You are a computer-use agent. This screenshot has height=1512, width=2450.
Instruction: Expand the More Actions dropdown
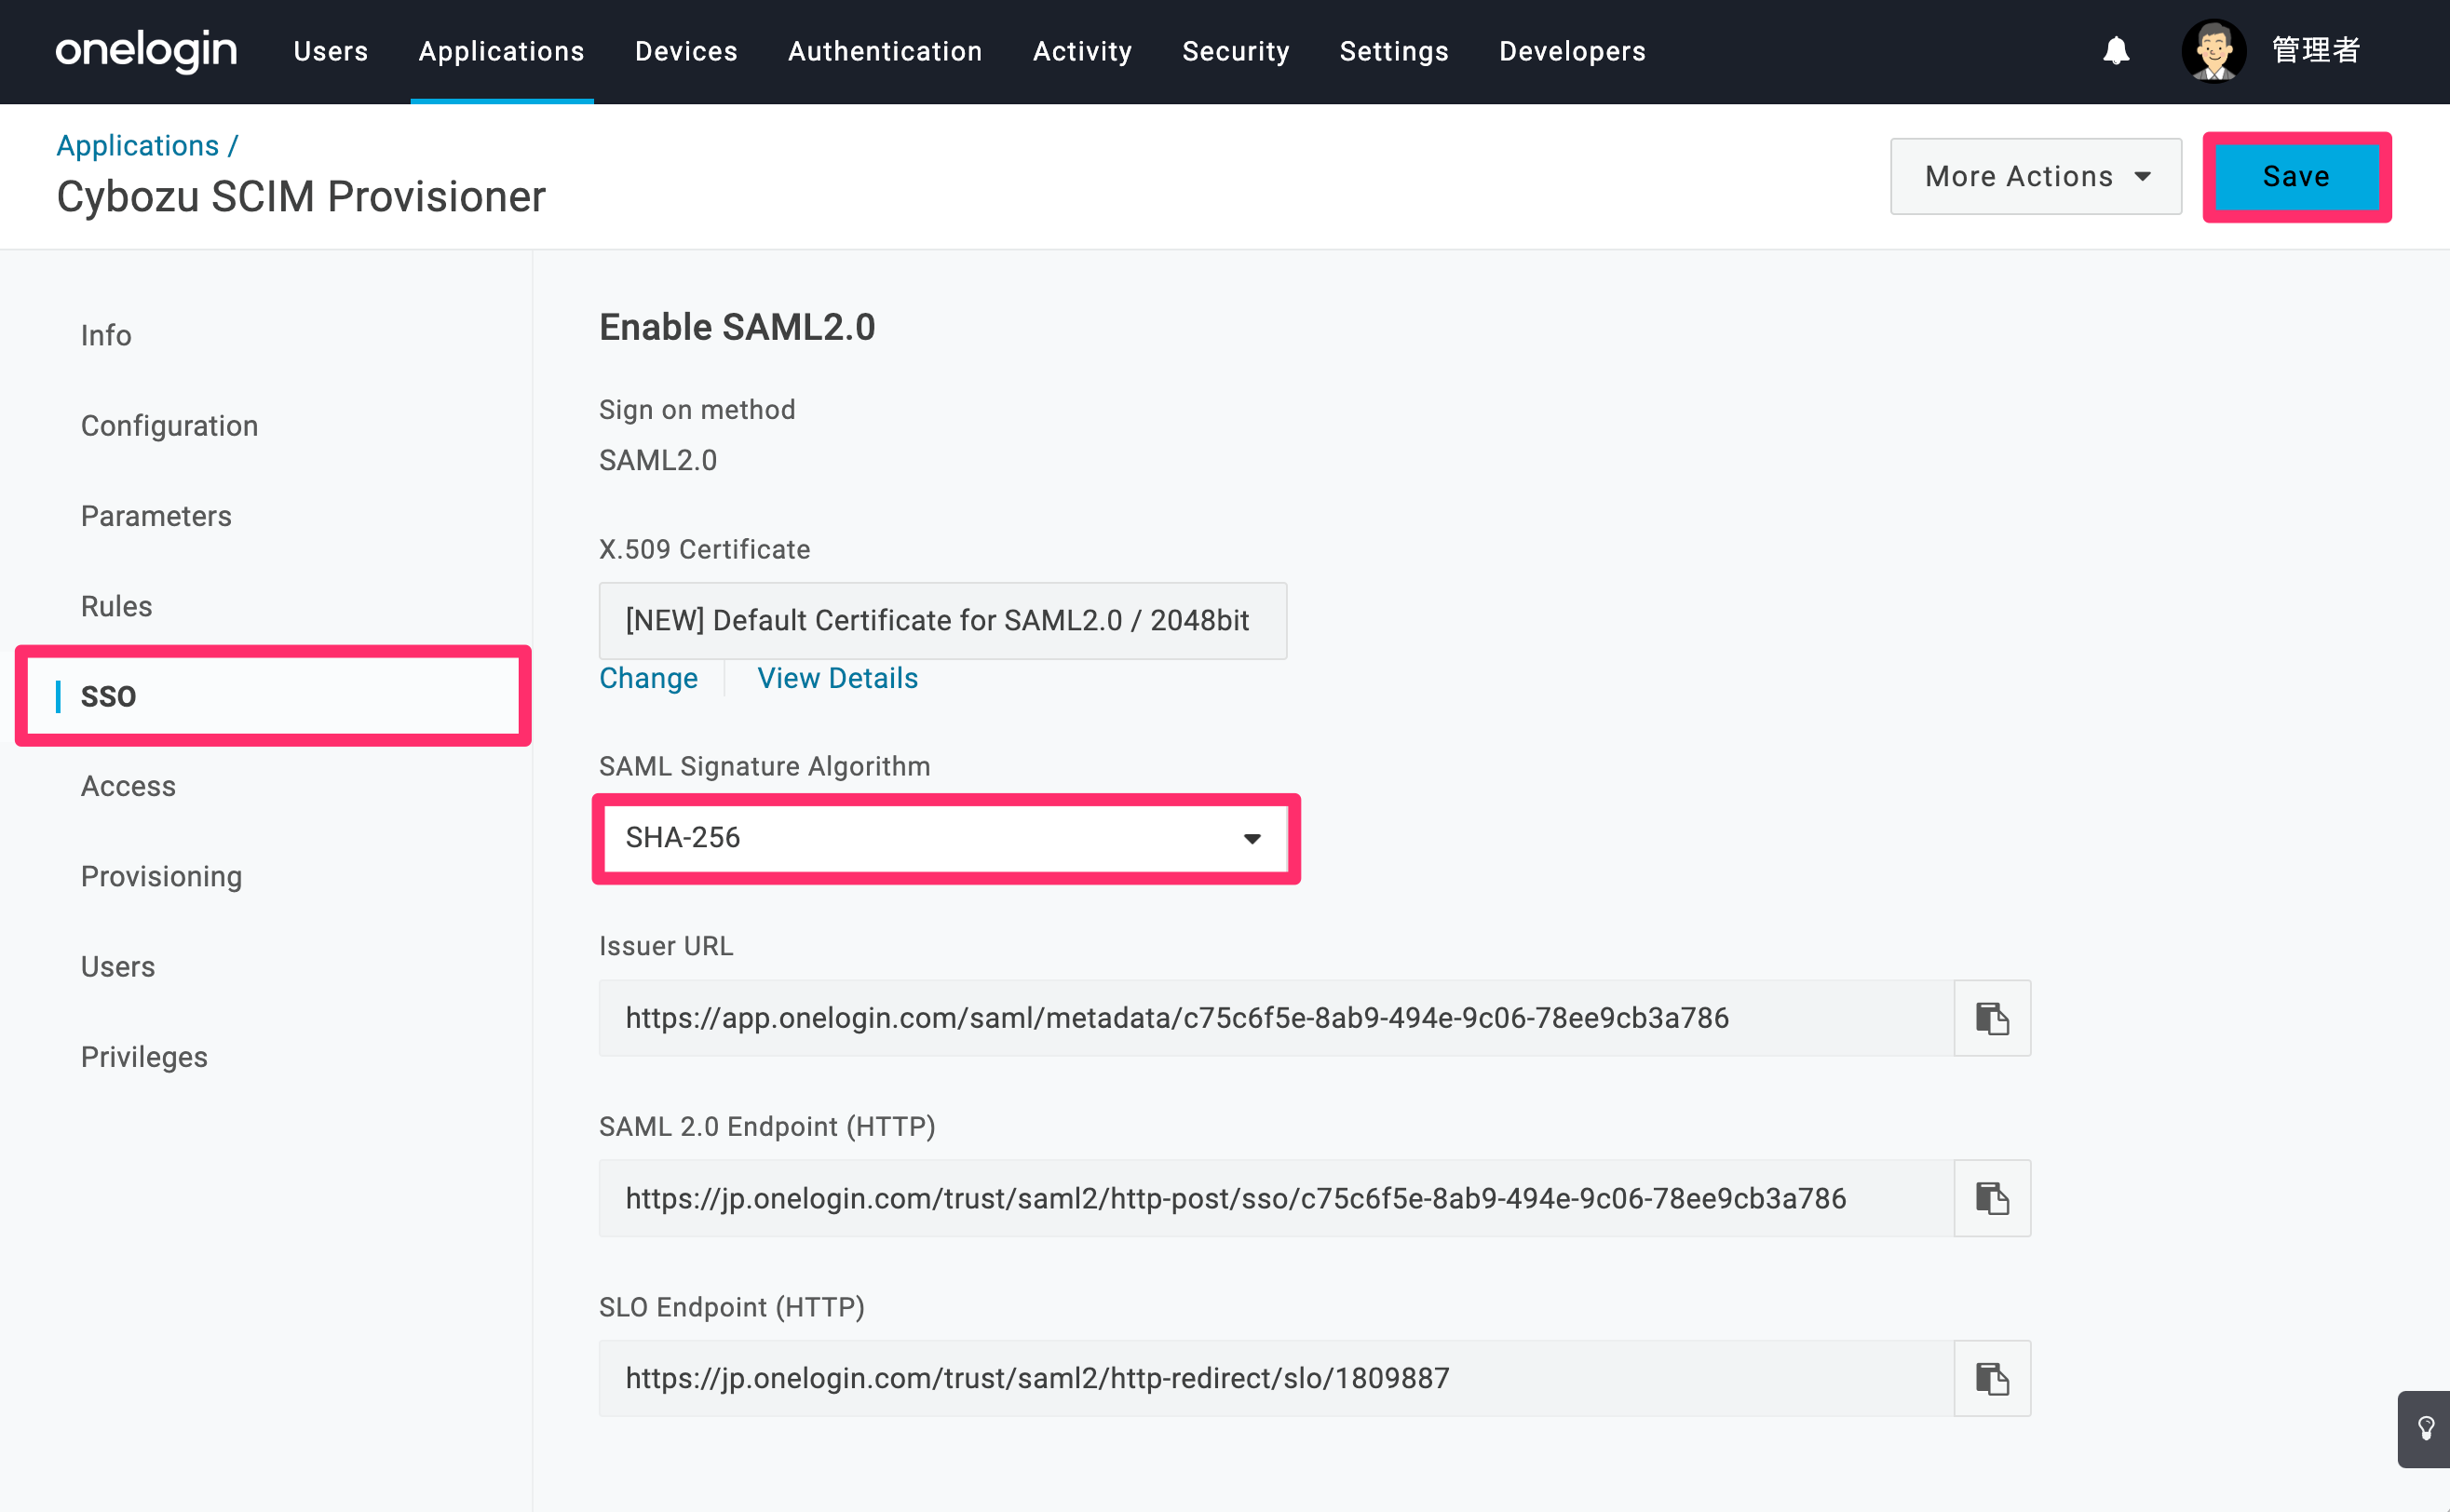pos(2035,176)
